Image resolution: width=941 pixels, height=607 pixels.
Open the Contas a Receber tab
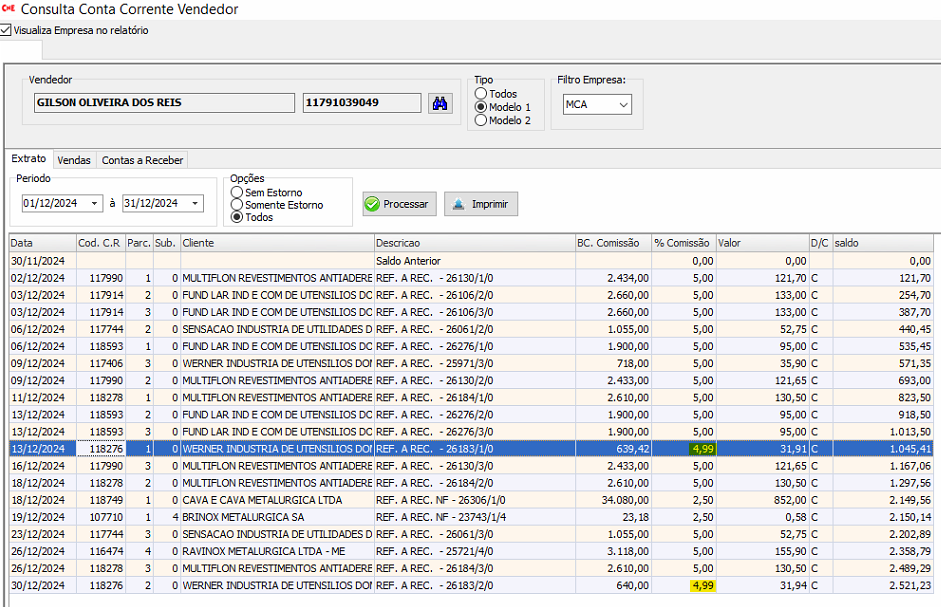click(x=141, y=160)
